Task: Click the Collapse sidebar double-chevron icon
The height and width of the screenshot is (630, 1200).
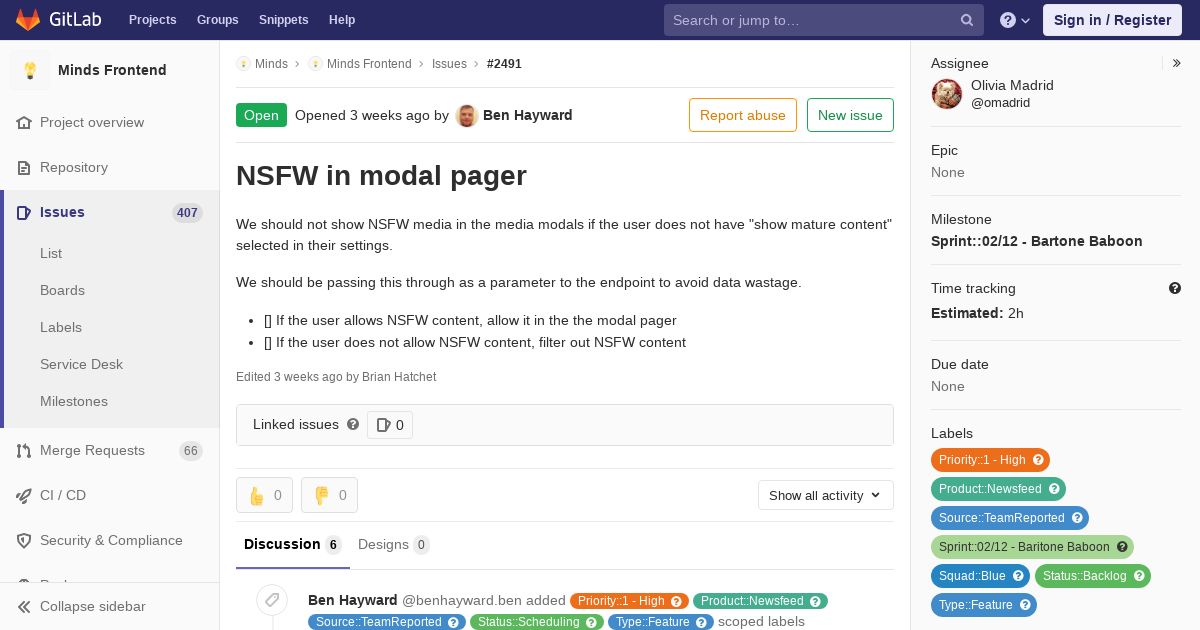Action: [24, 606]
